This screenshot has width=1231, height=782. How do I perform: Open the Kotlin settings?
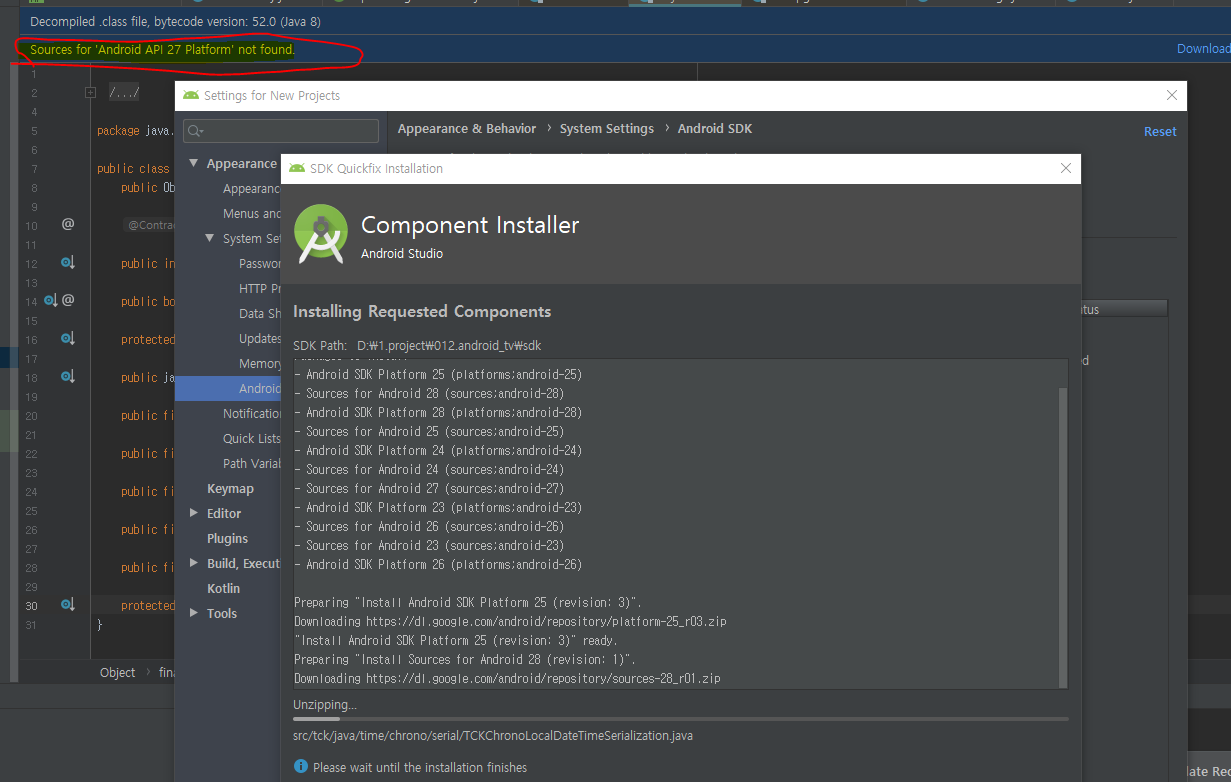pos(223,588)
